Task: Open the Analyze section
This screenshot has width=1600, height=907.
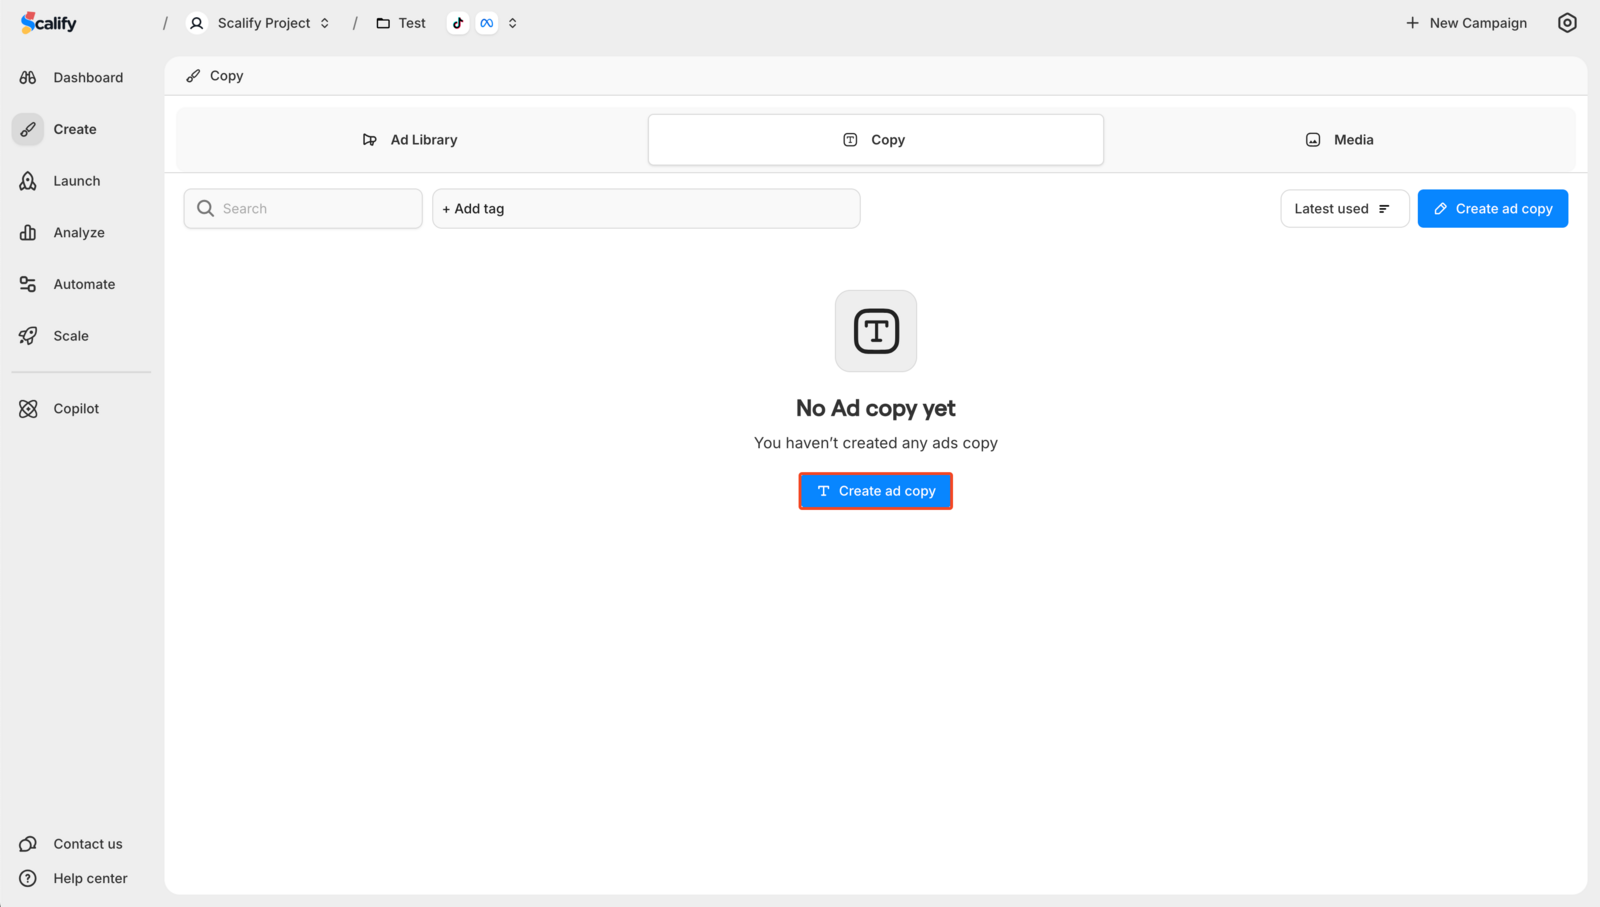Action: click(79, 232)
